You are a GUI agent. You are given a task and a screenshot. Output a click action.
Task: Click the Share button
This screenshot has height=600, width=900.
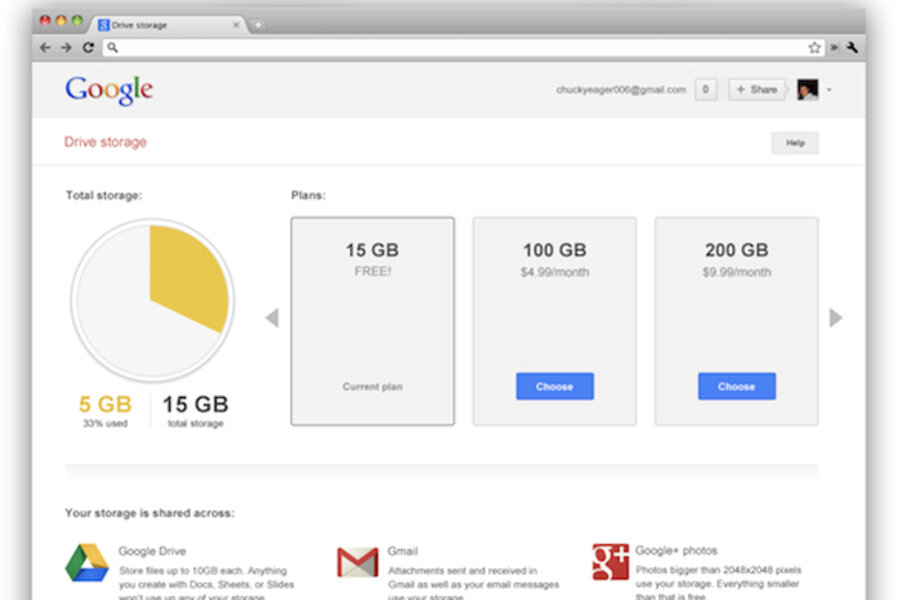756,90
